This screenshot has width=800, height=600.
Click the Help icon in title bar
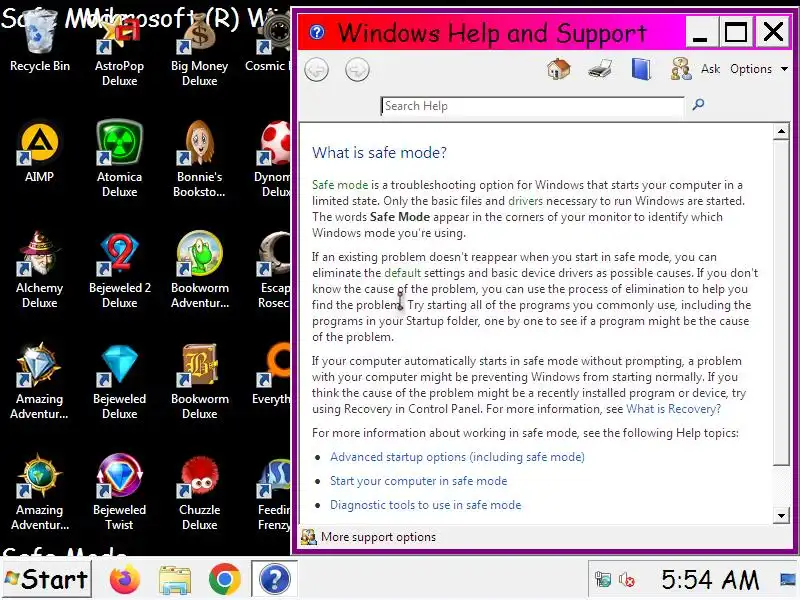coord(317,32)
